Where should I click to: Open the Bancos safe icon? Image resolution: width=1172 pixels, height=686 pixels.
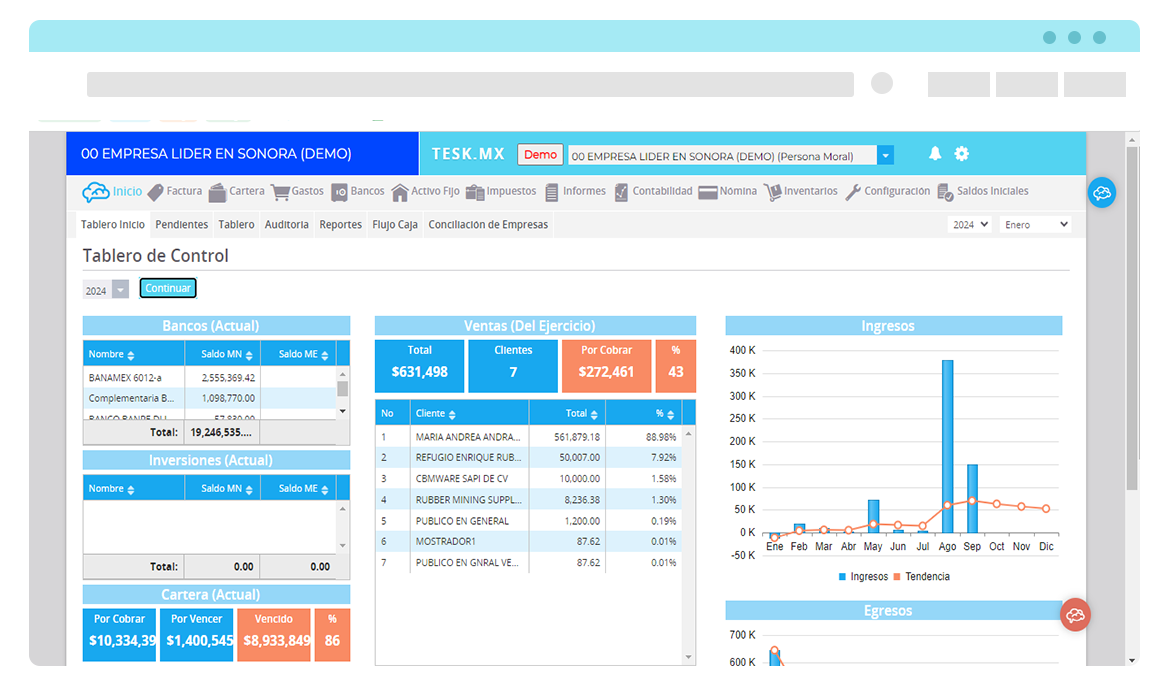point(339,193)
